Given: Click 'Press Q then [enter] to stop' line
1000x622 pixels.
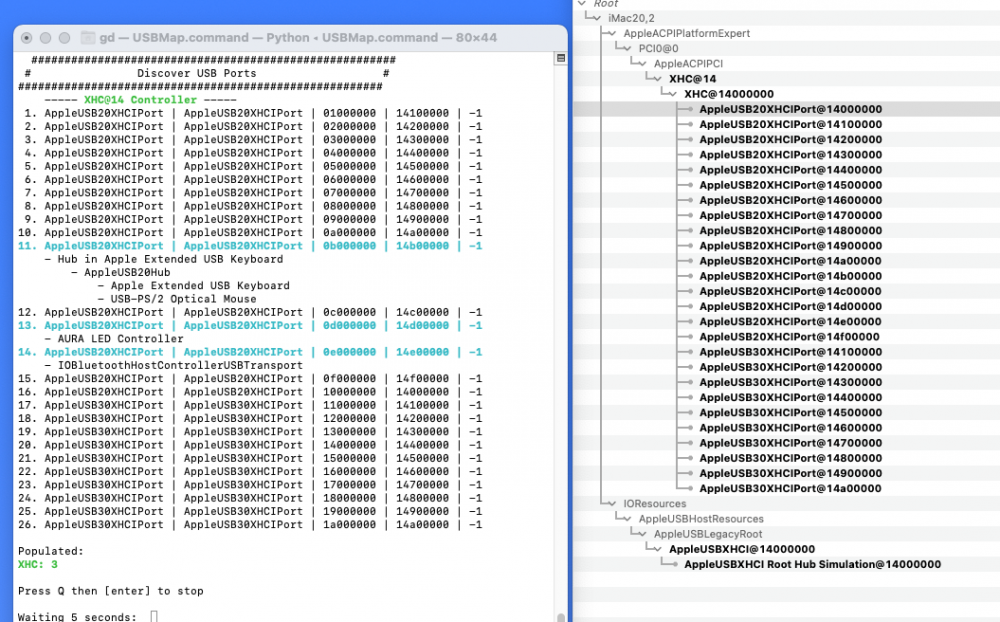Looking at the screenshot, I should click(111, 591).
